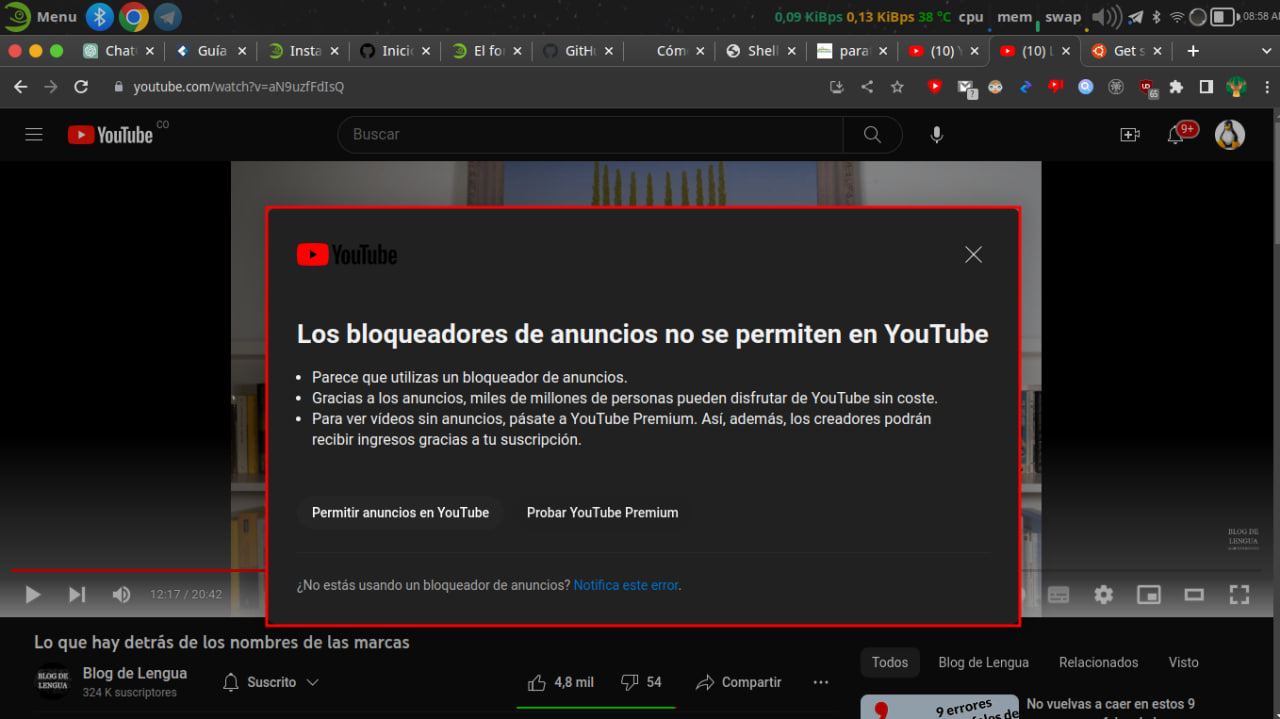Dislike the video showing 54
Image resolution: width=1280 pixels, height=719 pixels.
coord(641,682)
